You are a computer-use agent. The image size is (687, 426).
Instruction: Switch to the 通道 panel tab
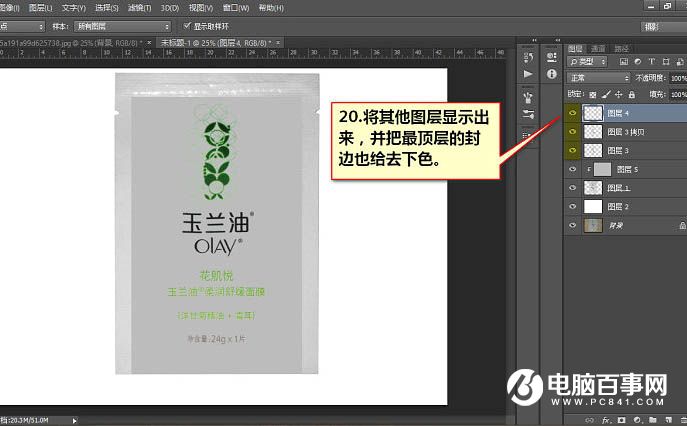(x=598, y=48)
